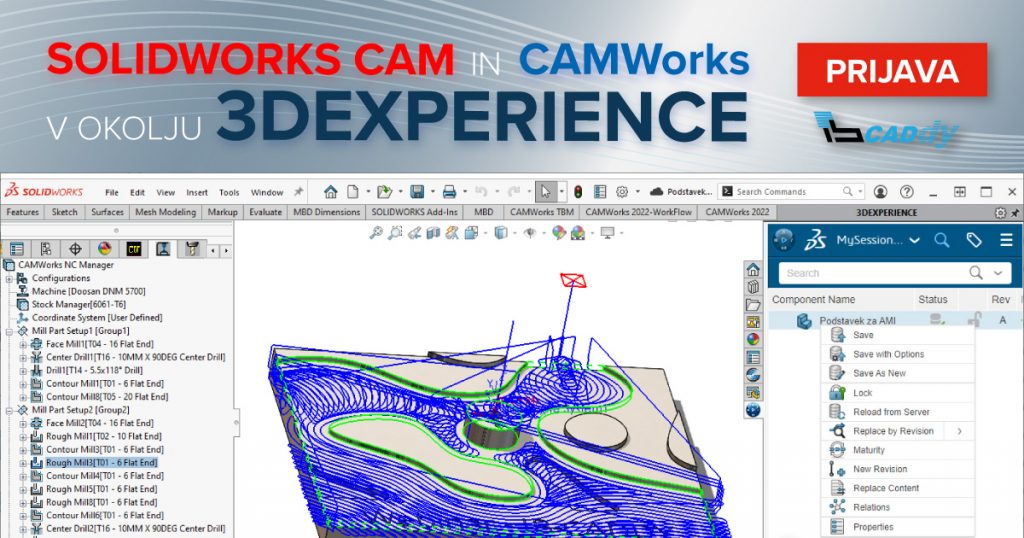Collapse Mill Part Setup2 [Group2]
The width and height of the screenshot is (1024, 538).
point(9,411)
